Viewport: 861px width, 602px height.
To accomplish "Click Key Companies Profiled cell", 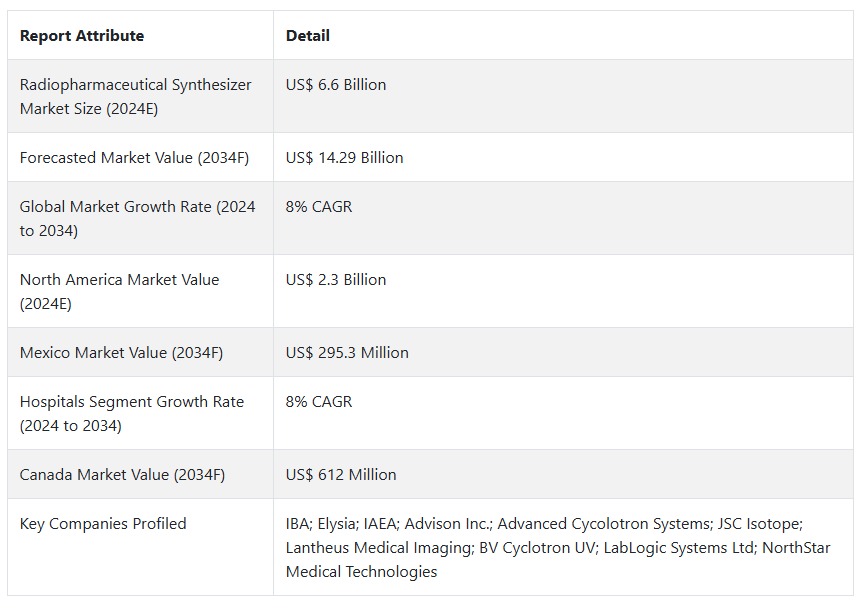I will pyautogui.click(x=103, y=524).
